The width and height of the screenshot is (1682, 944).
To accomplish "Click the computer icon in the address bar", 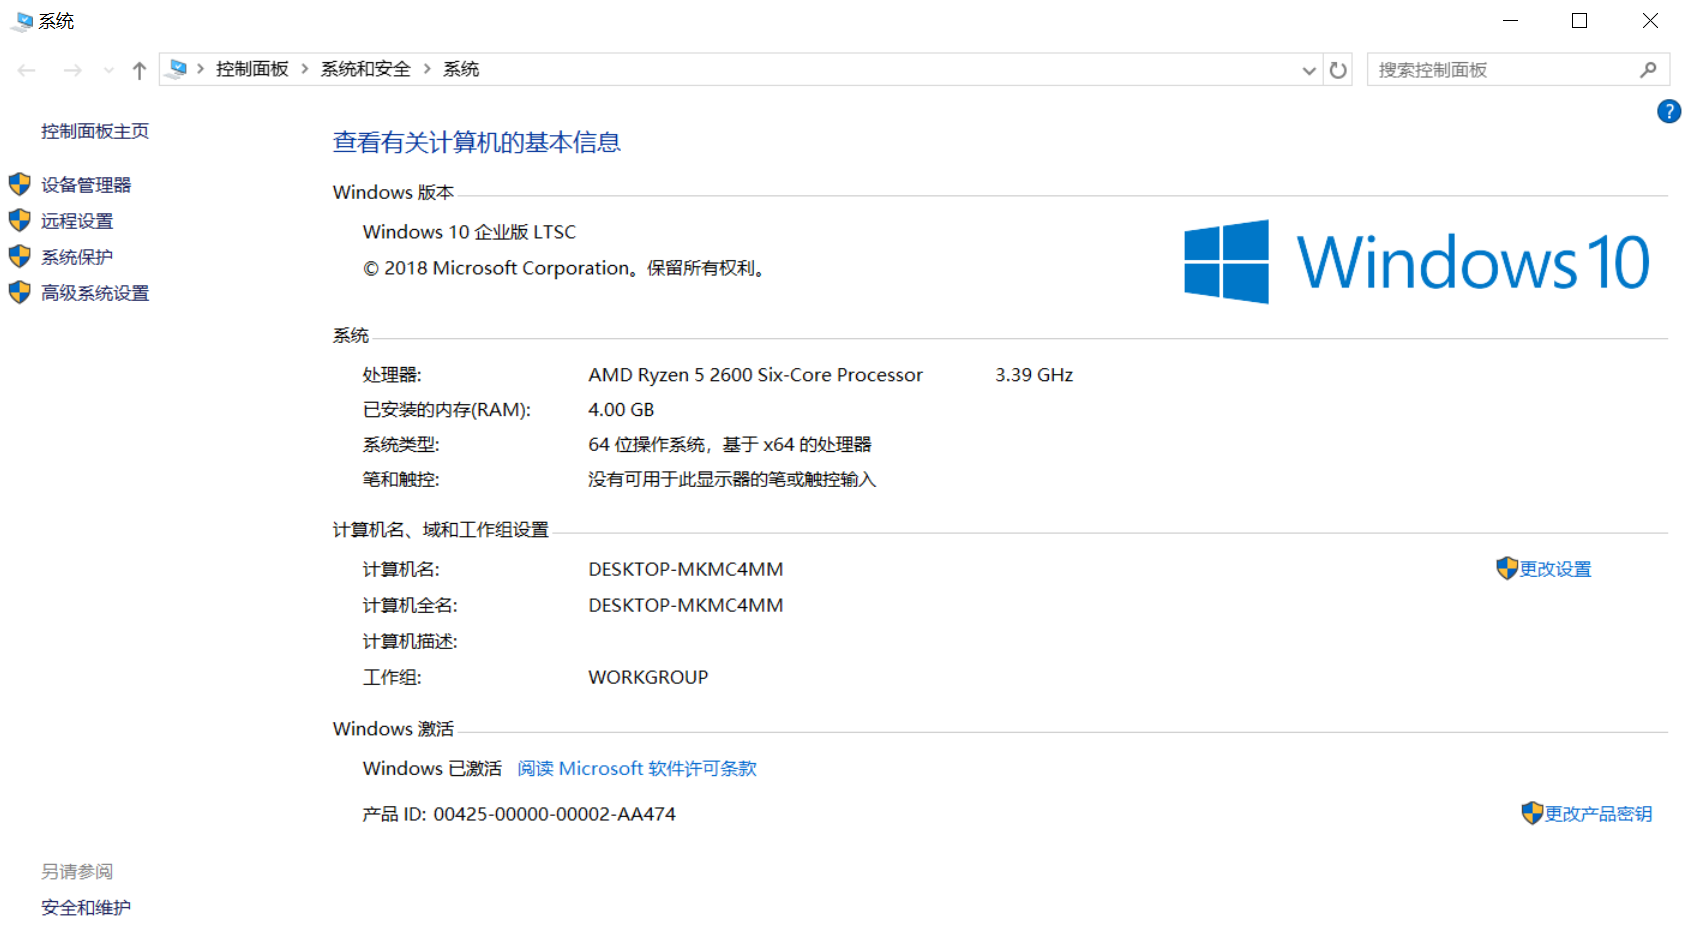I will (x=178, y=68).
